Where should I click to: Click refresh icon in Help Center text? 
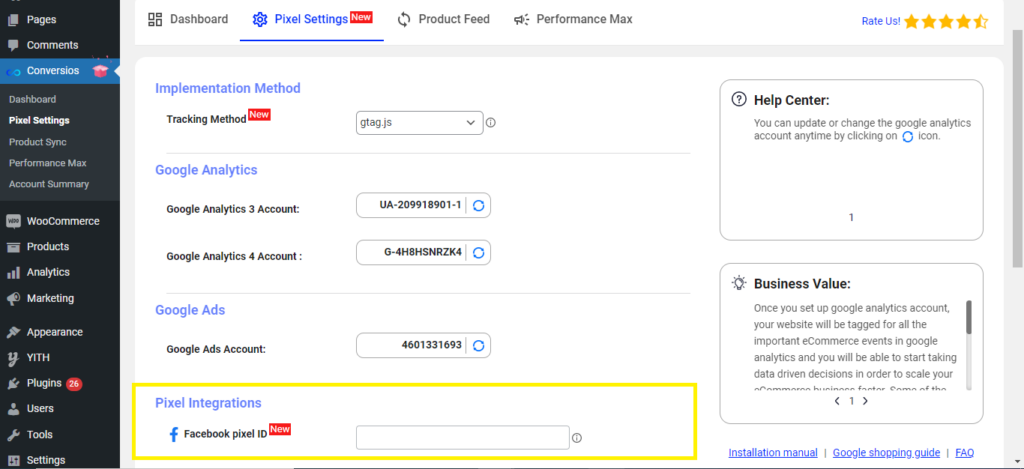[908, 137]
